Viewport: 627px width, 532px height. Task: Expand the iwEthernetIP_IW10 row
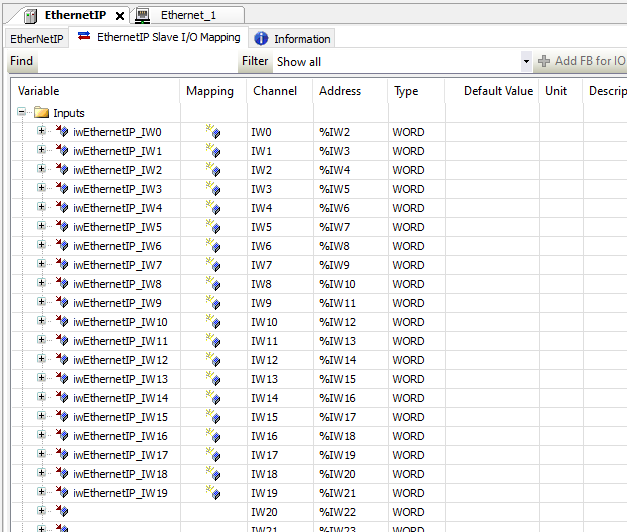tap(41, 320)
